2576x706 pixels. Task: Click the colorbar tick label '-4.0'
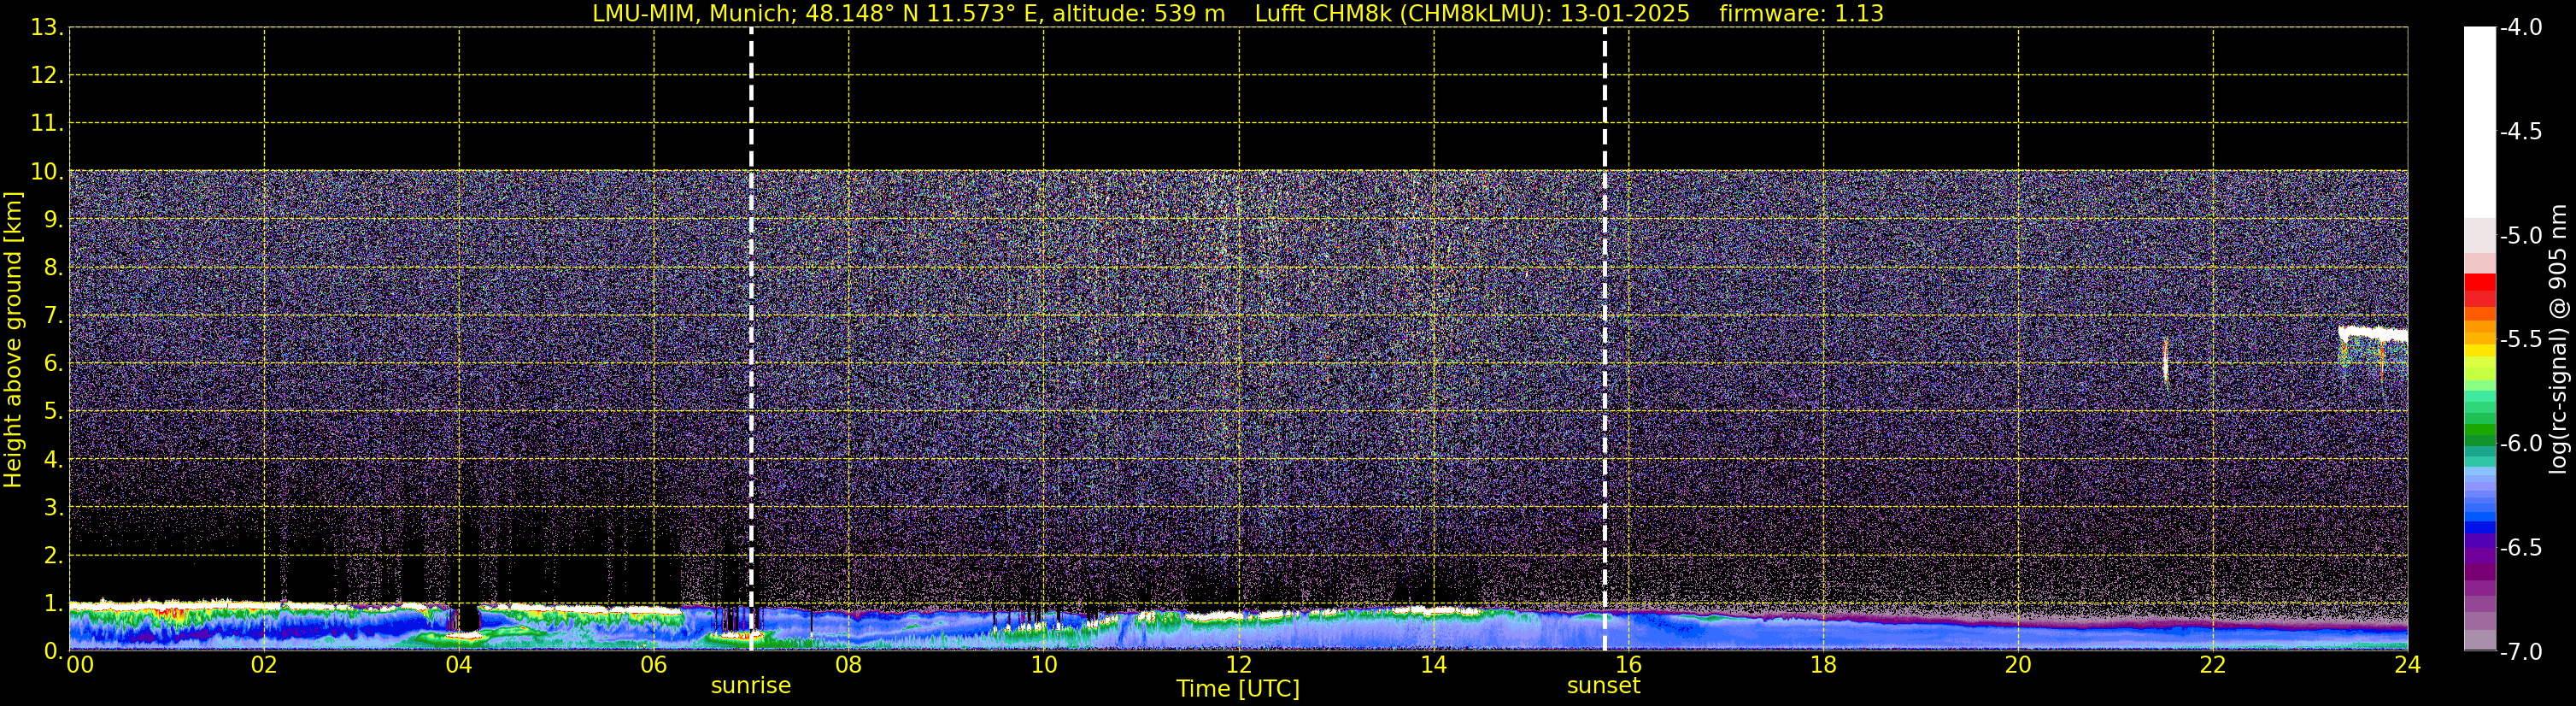coord(2521,28)
